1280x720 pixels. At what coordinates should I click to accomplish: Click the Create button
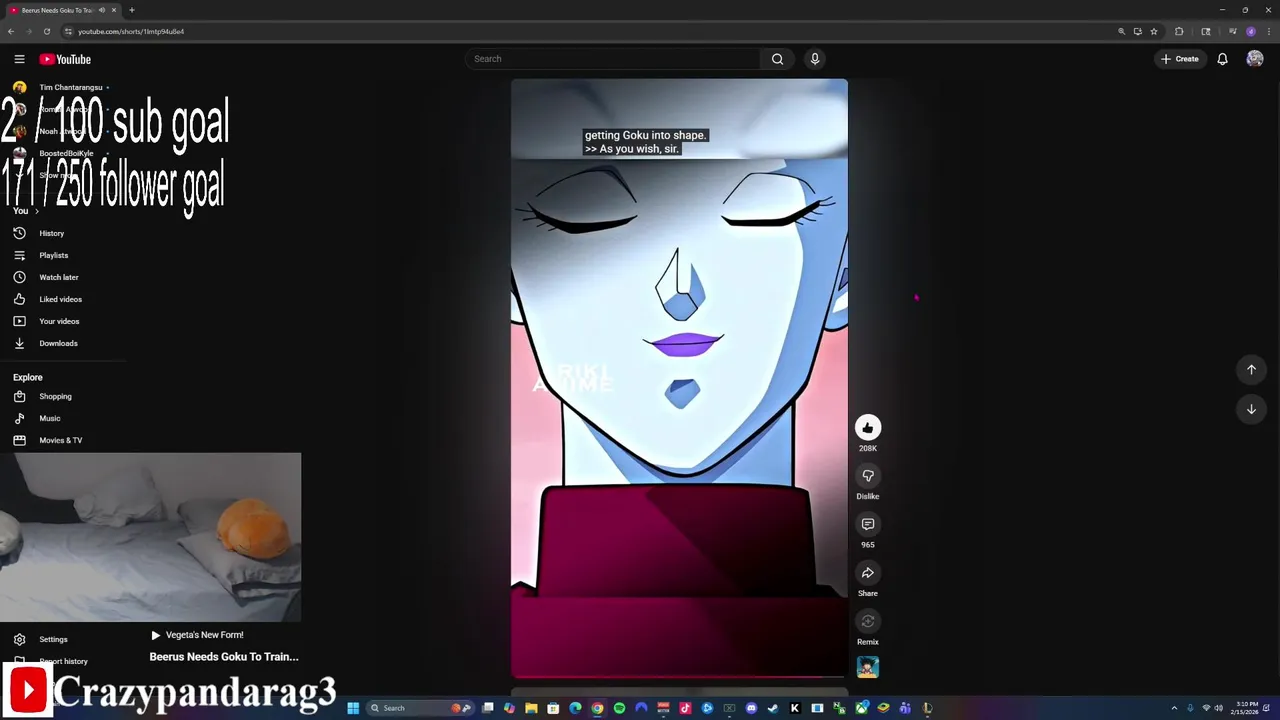click(1180, 59)
